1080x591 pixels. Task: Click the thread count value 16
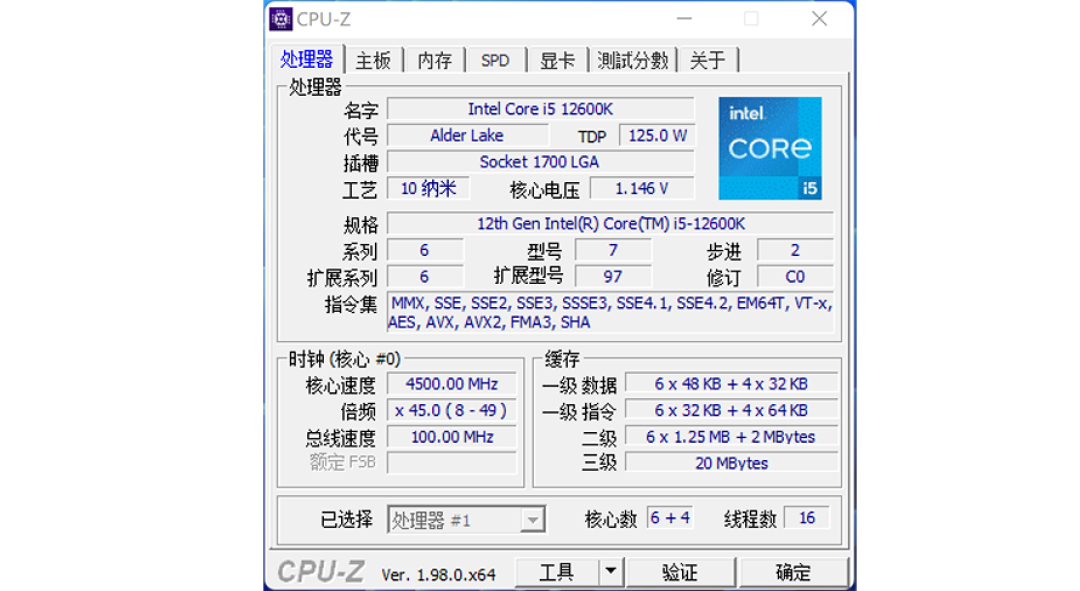click(807, 518)
